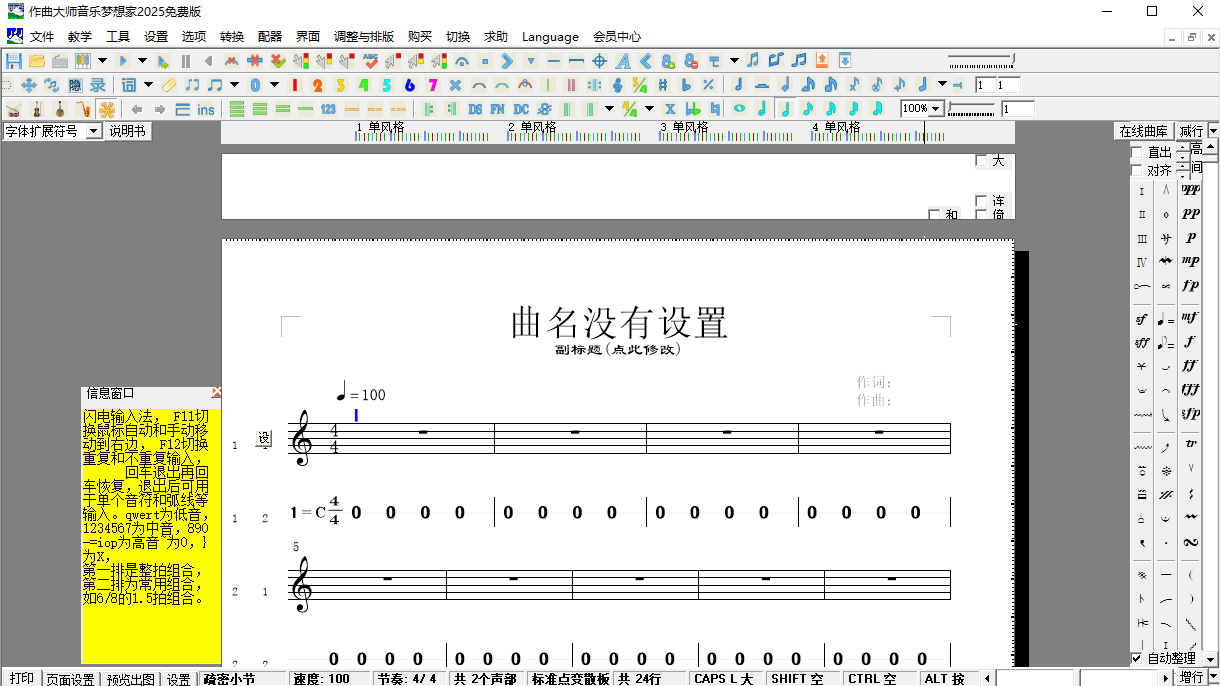Image resolution: width=1220 pixels, height=686 pixels.
Task: Open the dropdown arrow next to 减行
Action: click(1211, 130)
